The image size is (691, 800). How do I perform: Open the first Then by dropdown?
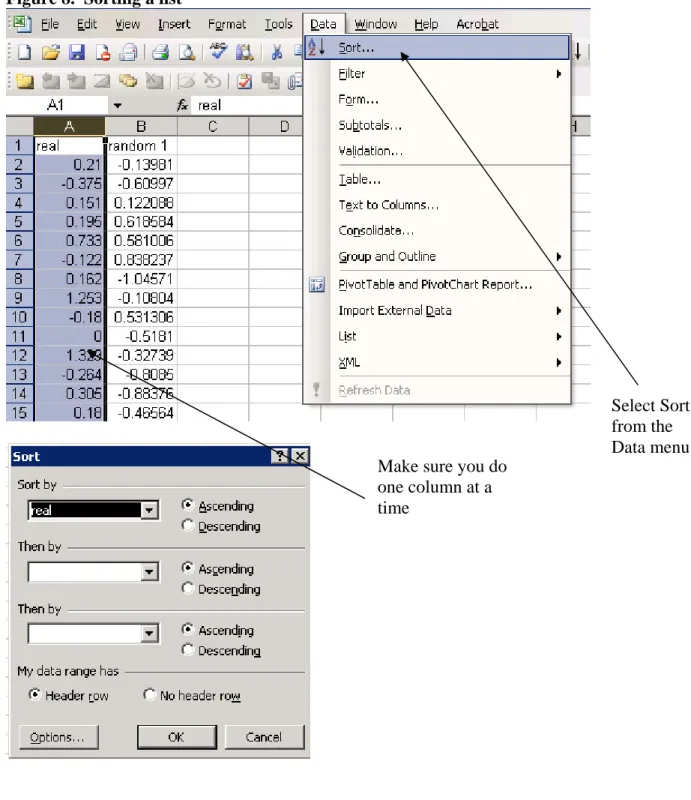coord(149,572)
